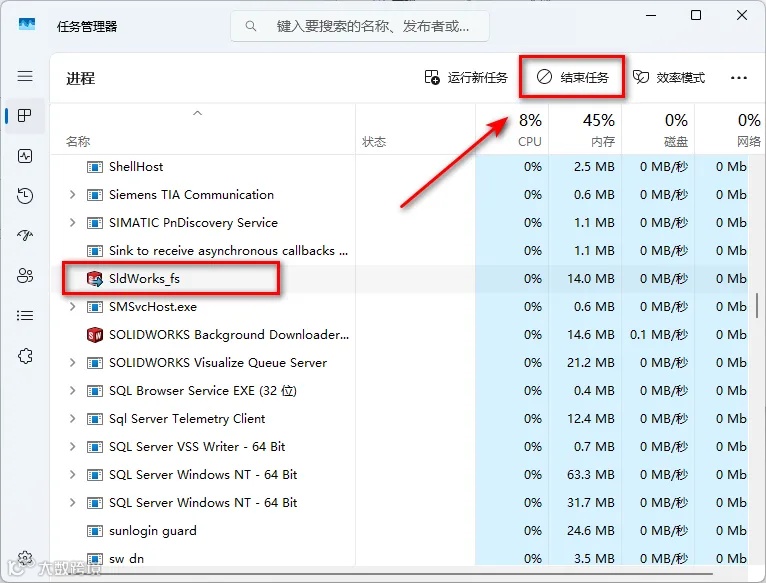This screenshot has height=583, width=766.
Task: Open Startup apps icon in sidebar
Action: 25,236
